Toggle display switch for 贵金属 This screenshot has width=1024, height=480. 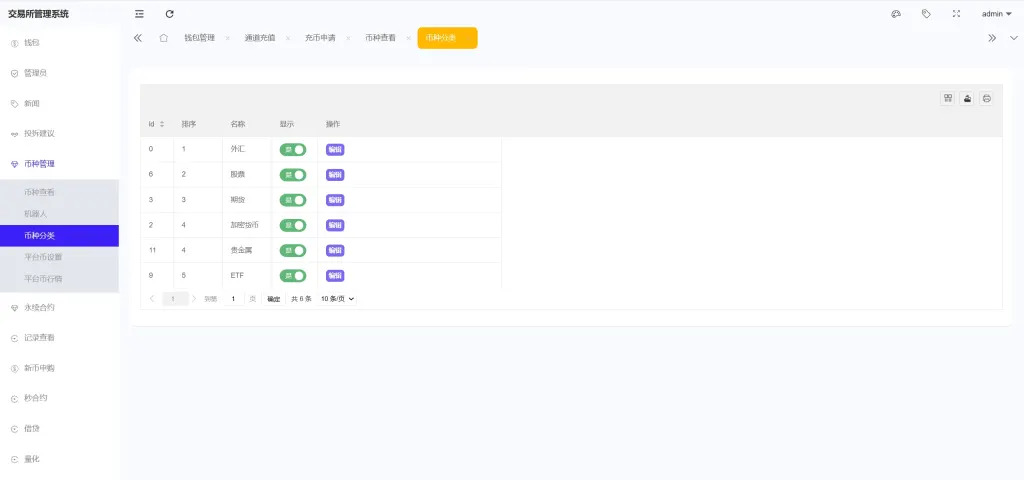(x=293, y=251)
